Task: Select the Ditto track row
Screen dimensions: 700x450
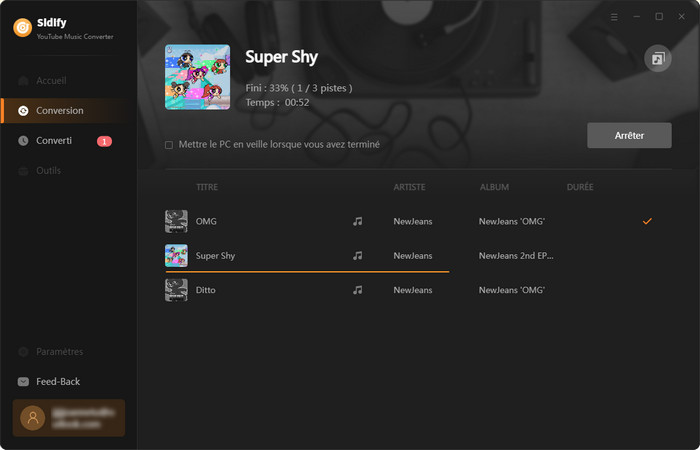Action: (x=400, y=290)
